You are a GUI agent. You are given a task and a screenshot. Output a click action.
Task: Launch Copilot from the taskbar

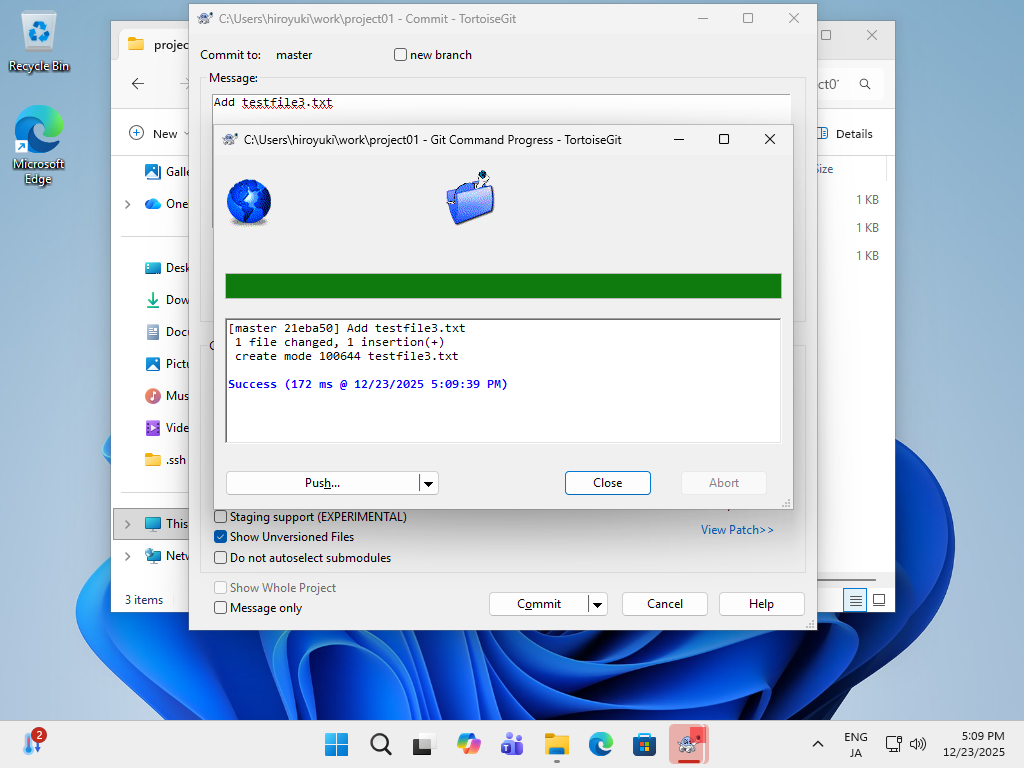(x=468, y=743)
